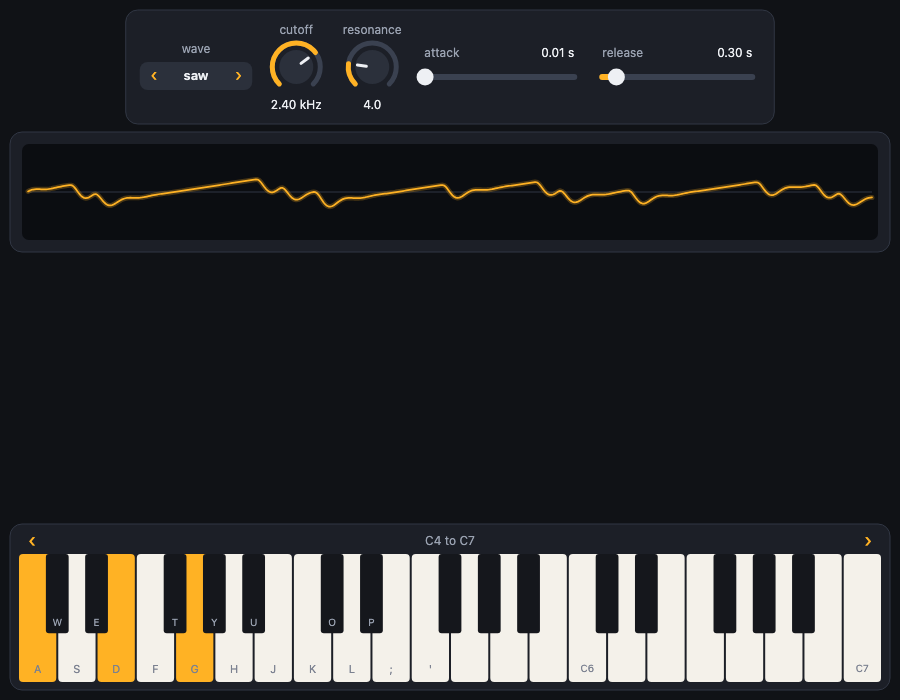900x700 pixels.
Task: Play the black key labeled T
Action: pos(175,593)
